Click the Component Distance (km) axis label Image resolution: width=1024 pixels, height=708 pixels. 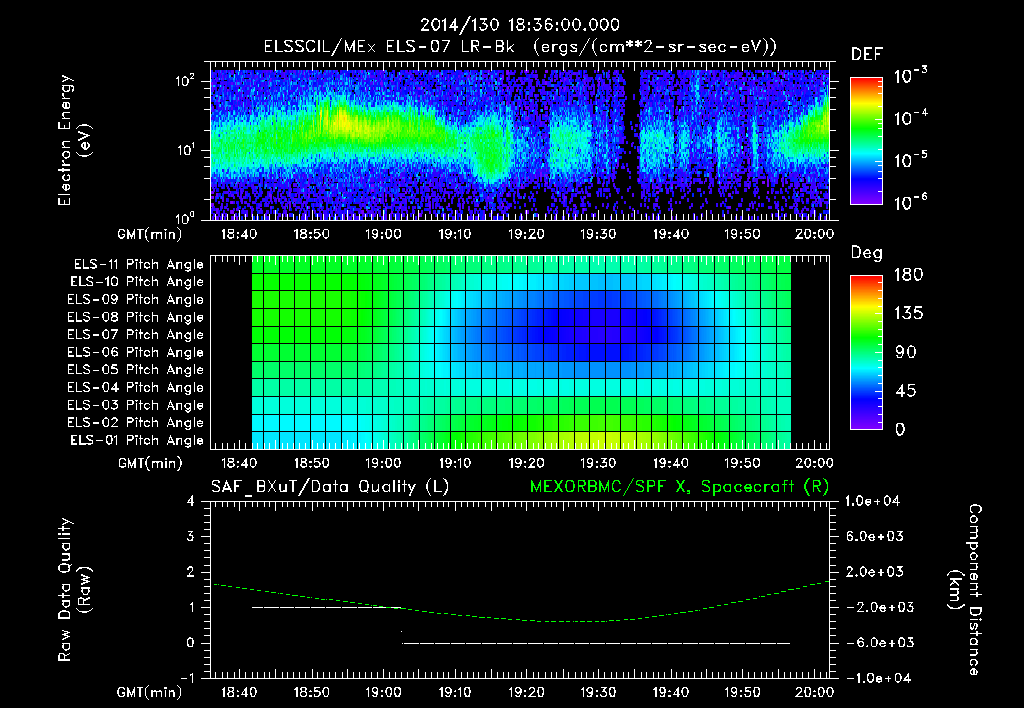[x=965, y=590]
